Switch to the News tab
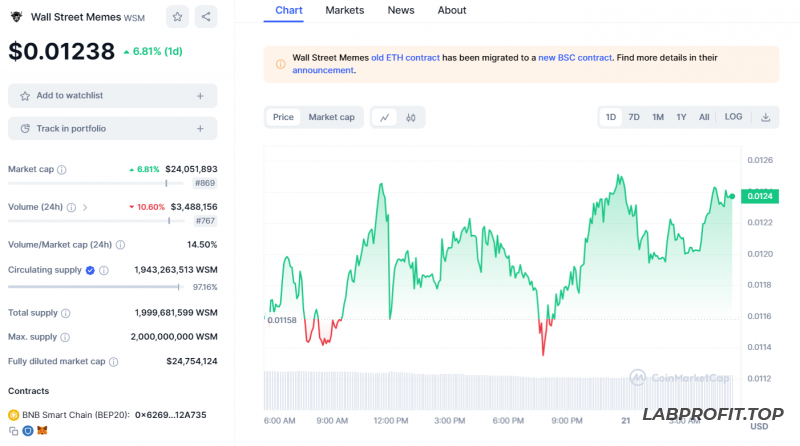The width and height of the screenshot is (800, 446). (x=401, y=10)
